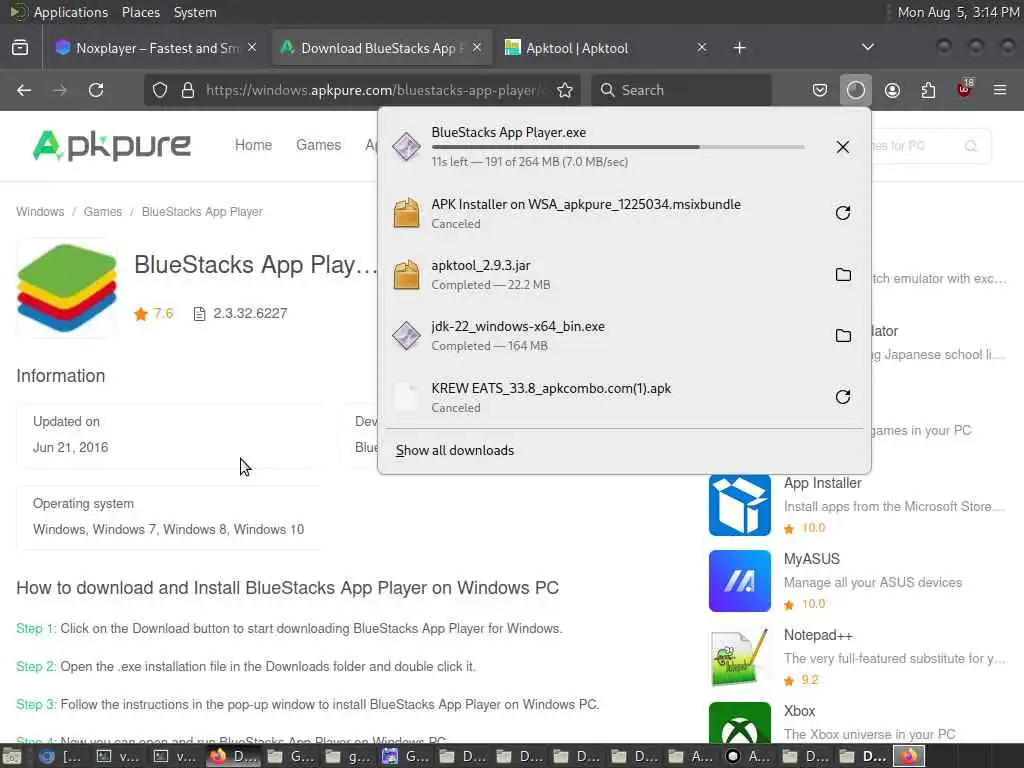
Task: Click the padlock site information icon
Action: (x=188, y=90)
